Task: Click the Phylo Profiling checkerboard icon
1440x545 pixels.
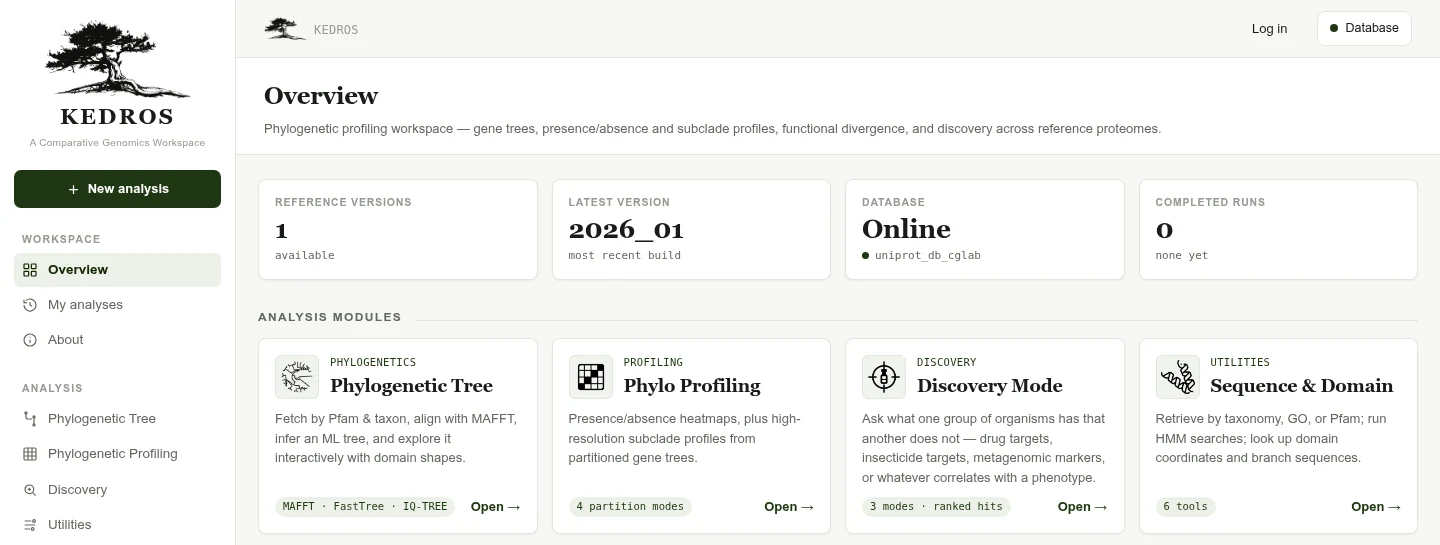Action: 591,377
